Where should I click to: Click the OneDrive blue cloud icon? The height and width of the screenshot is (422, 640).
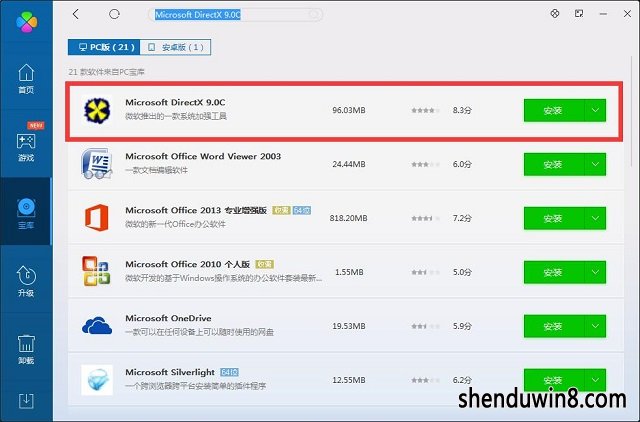click(x=97, y=326)
